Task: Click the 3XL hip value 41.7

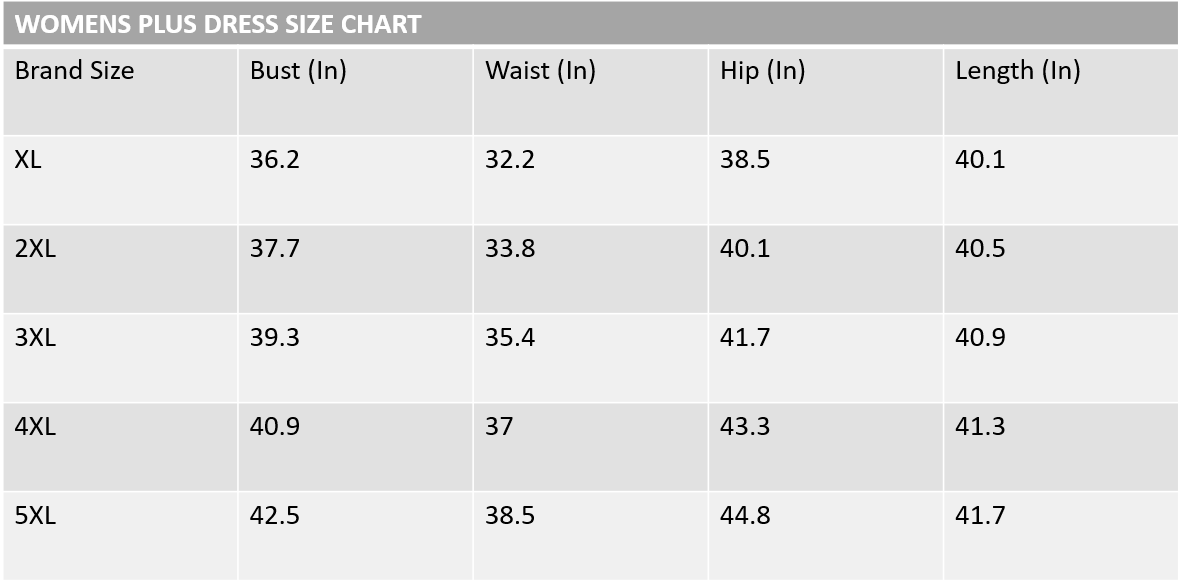Action: [745, 338]
